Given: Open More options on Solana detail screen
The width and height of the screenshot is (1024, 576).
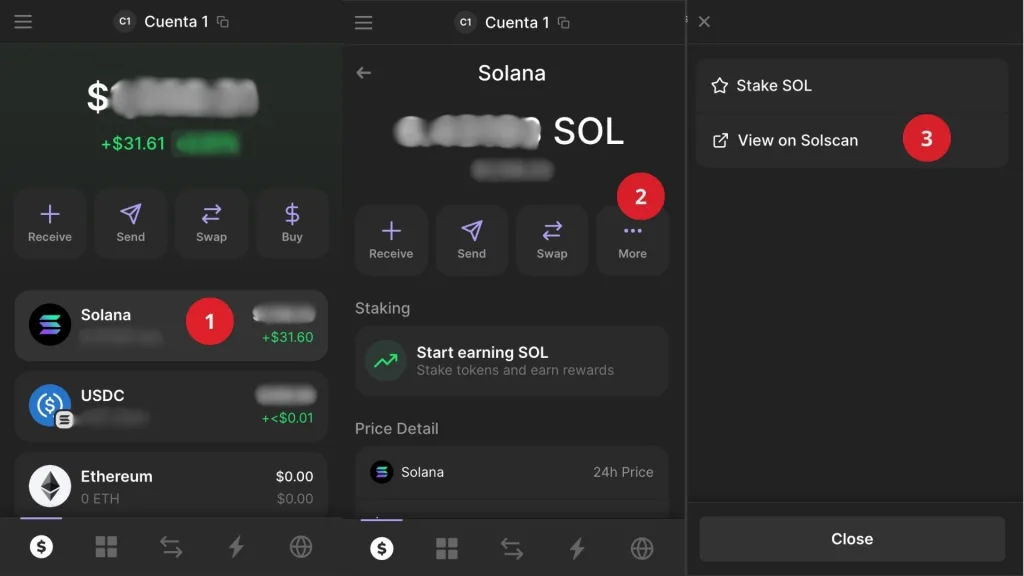Looking at the screenshot, I should tap(633, 240).
